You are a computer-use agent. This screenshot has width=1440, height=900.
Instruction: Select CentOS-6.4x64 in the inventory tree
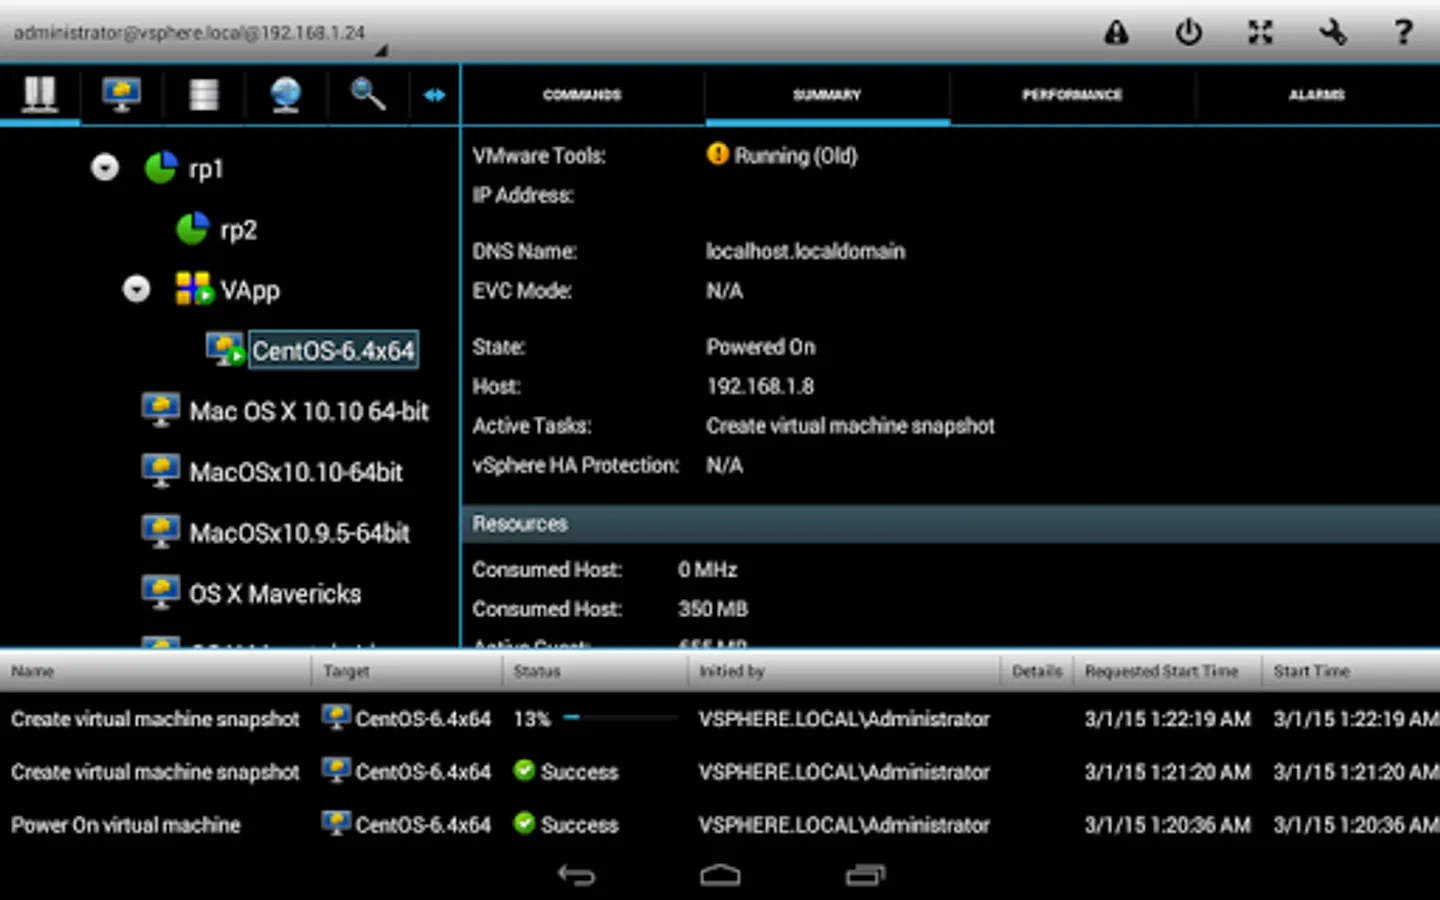coord(333,351)
